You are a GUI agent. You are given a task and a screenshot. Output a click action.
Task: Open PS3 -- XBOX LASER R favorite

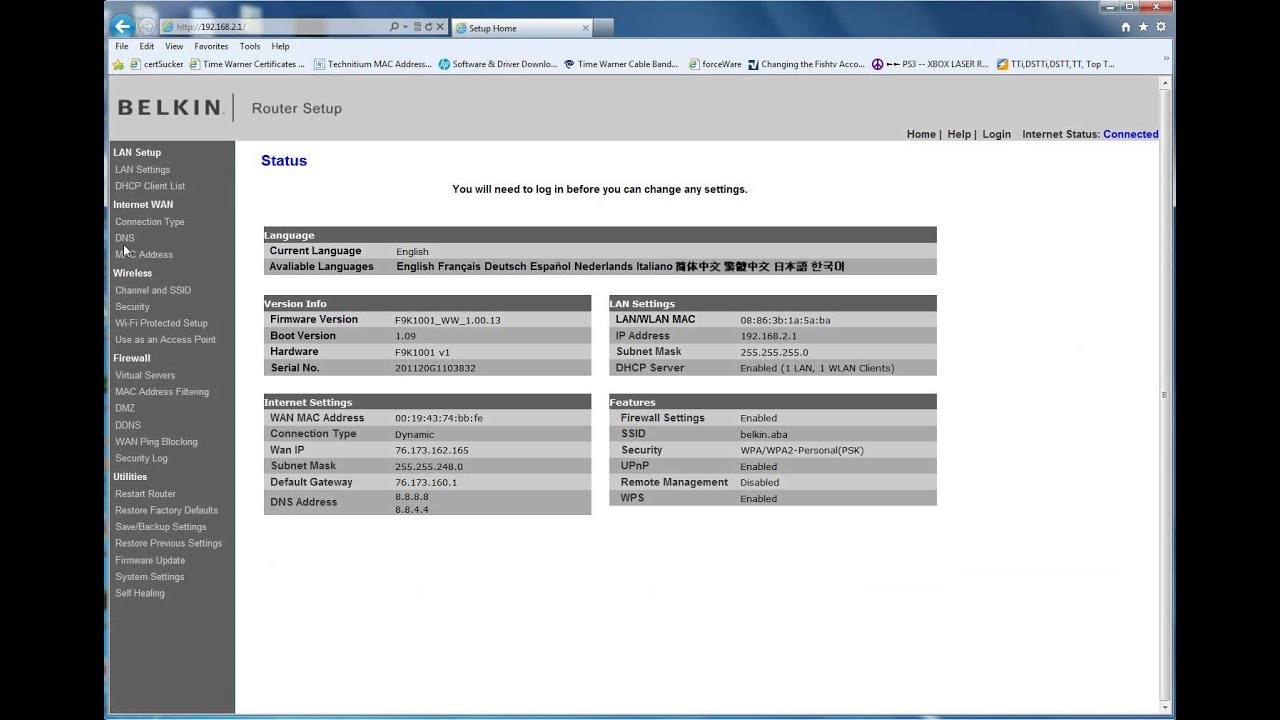click(x=929, y=64)
